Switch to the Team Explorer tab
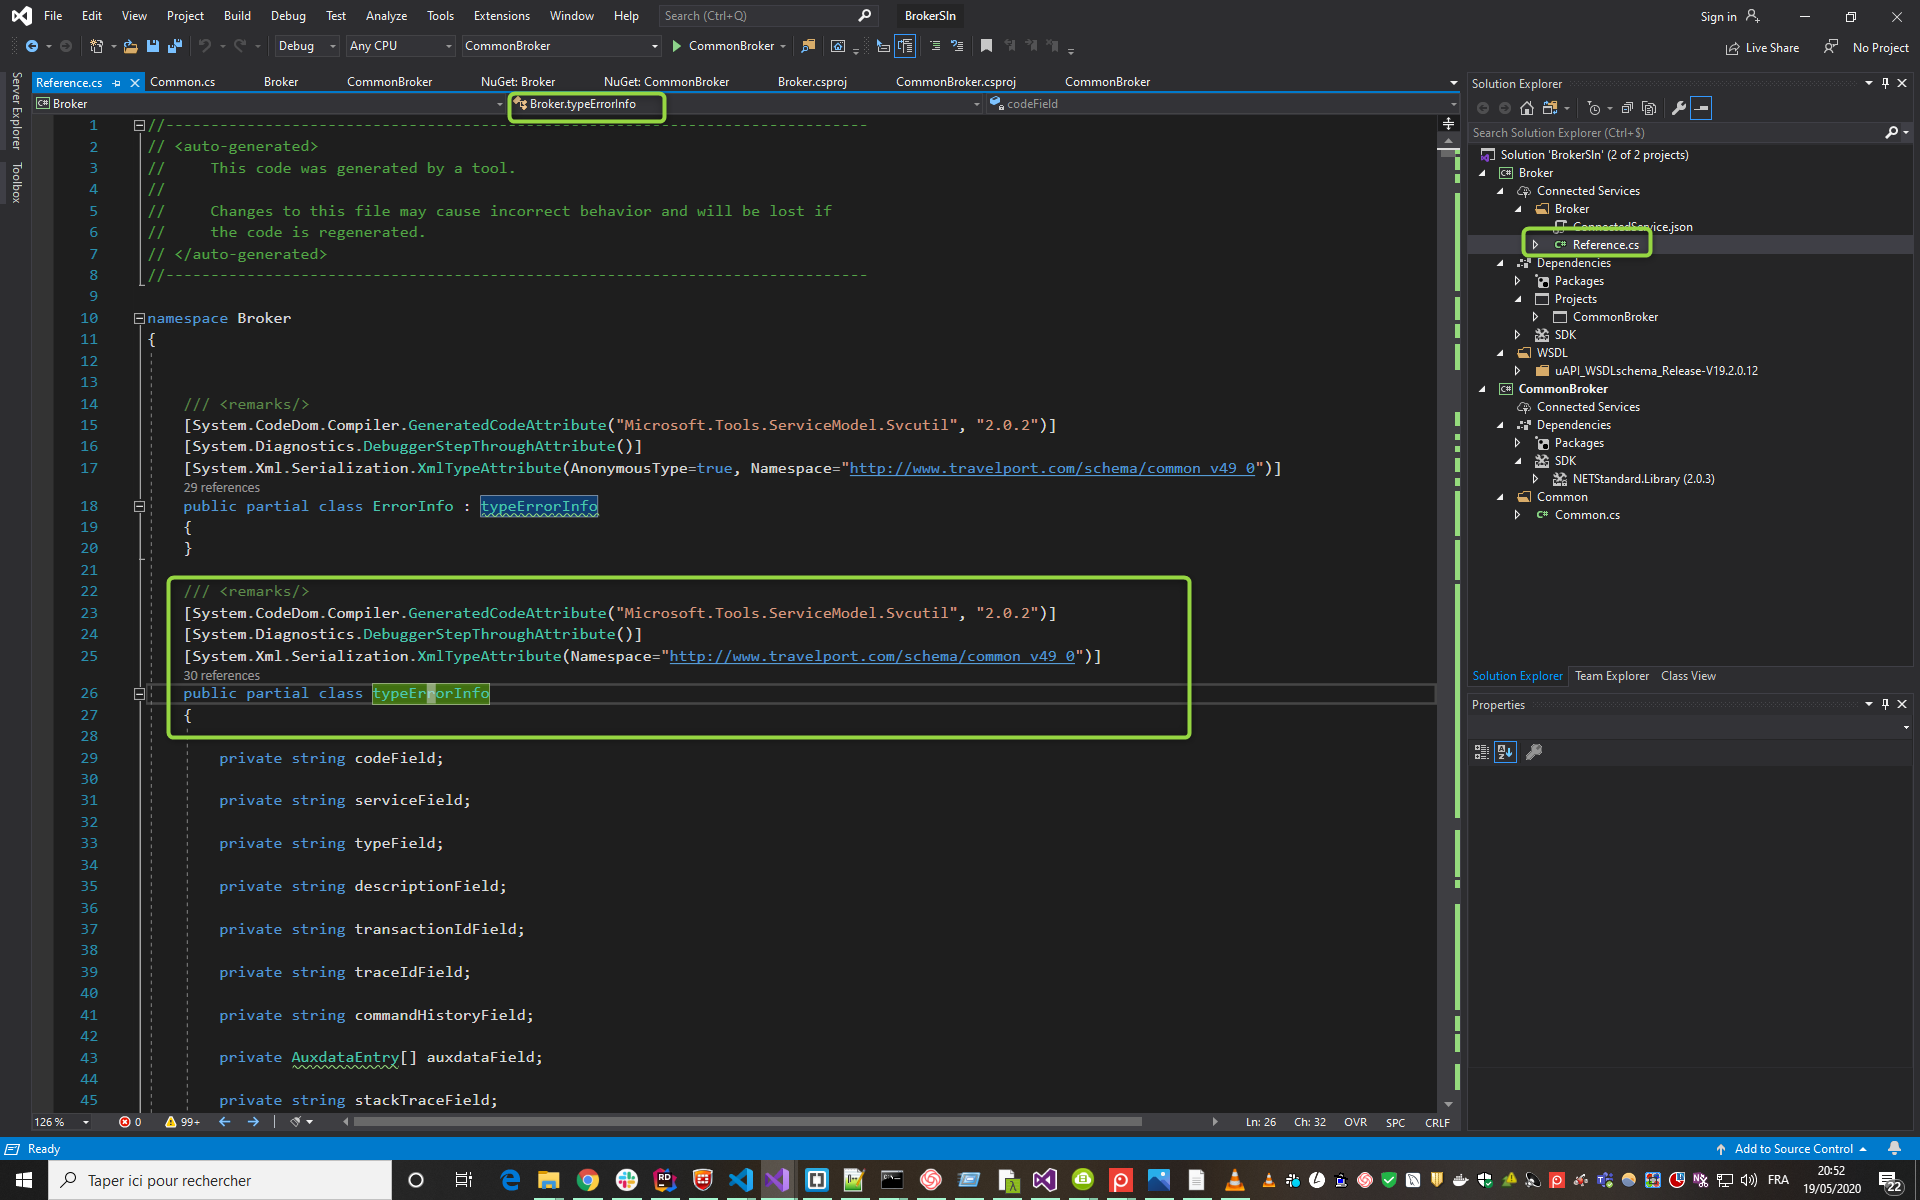The height and width of the screenshot is (1200, 1920). pyautogui.click(x=1611, y=676)
